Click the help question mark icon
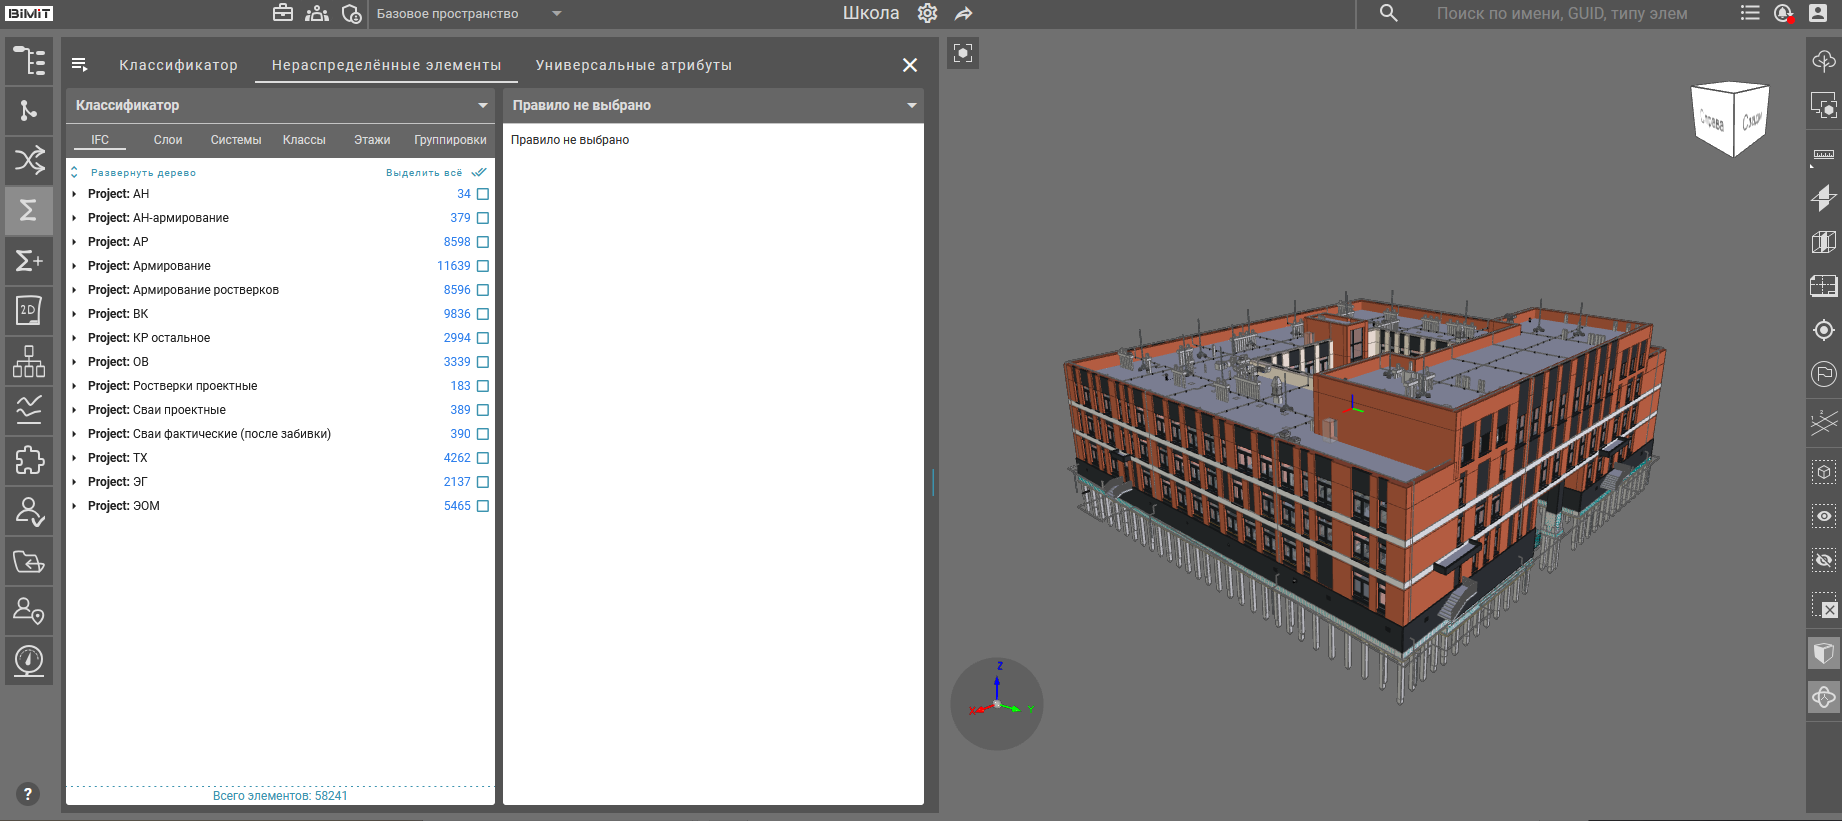The height and width of the screenshot is (821, 1842). pyautogui.click(x=28, y=794)
